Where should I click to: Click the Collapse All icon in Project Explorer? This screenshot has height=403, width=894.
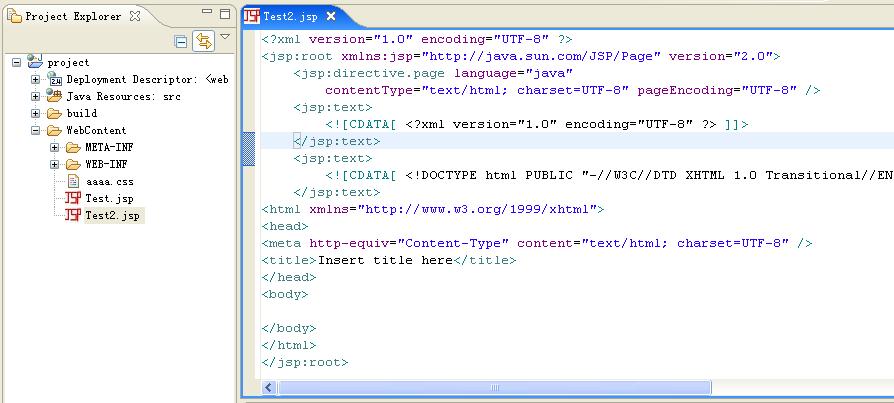point(181,42)
